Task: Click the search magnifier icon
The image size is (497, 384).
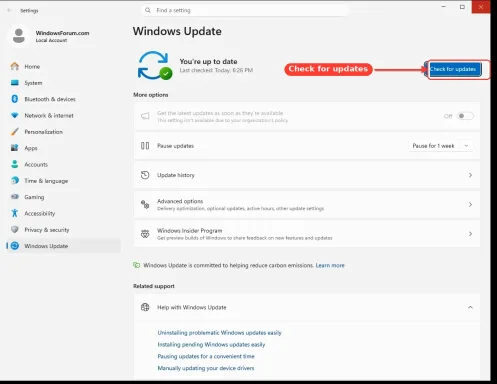Action: pos(148,10)
